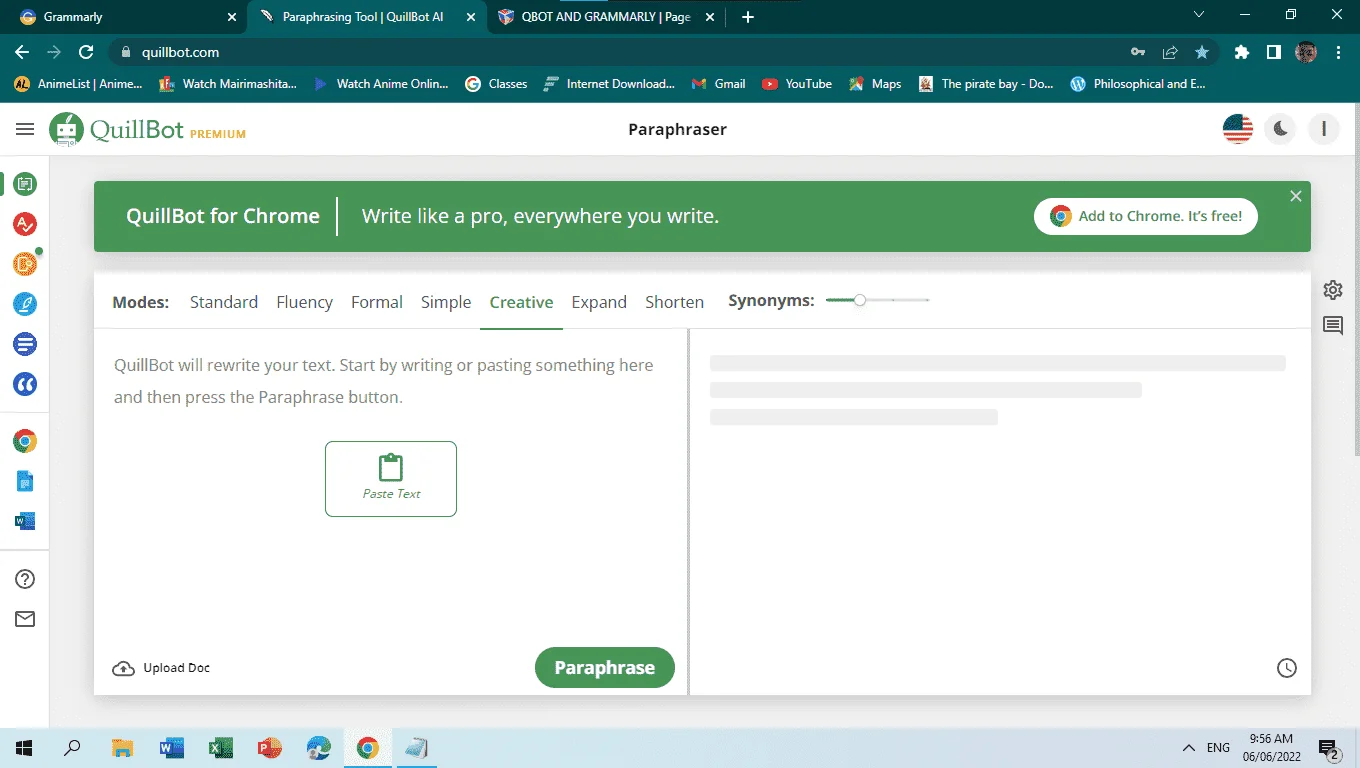Open Excel from the taskbar
This screenshot has height=768, width=1360.
coord(221,748)
